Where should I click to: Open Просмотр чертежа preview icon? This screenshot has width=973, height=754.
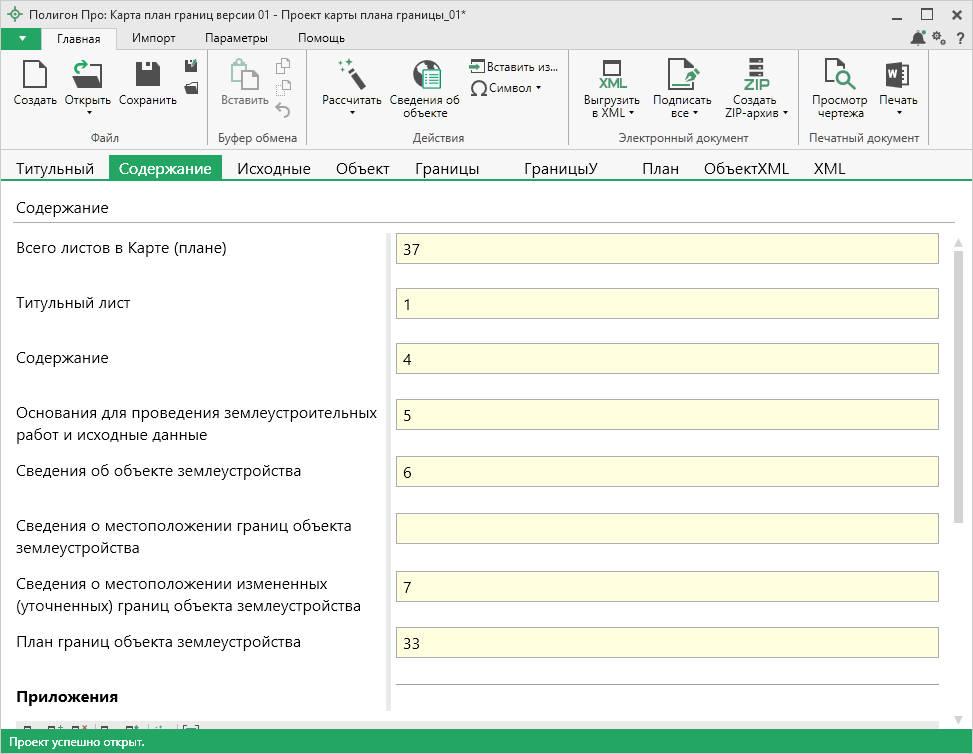point(838,75)
